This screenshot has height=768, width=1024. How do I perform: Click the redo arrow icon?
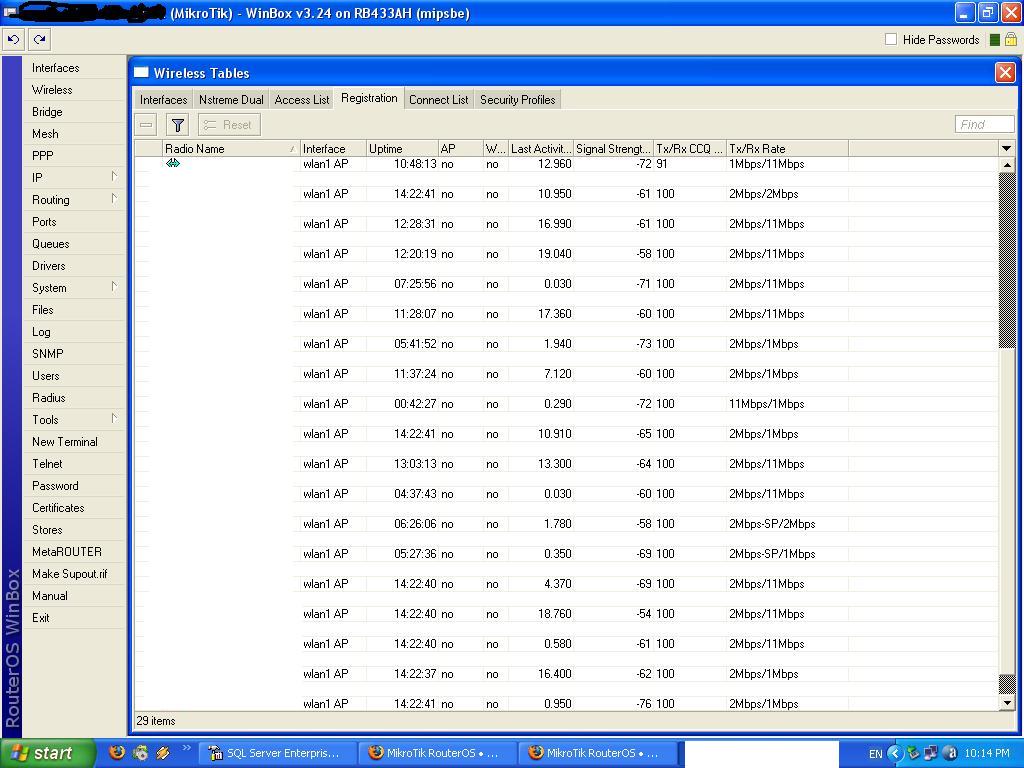point(39,39)
